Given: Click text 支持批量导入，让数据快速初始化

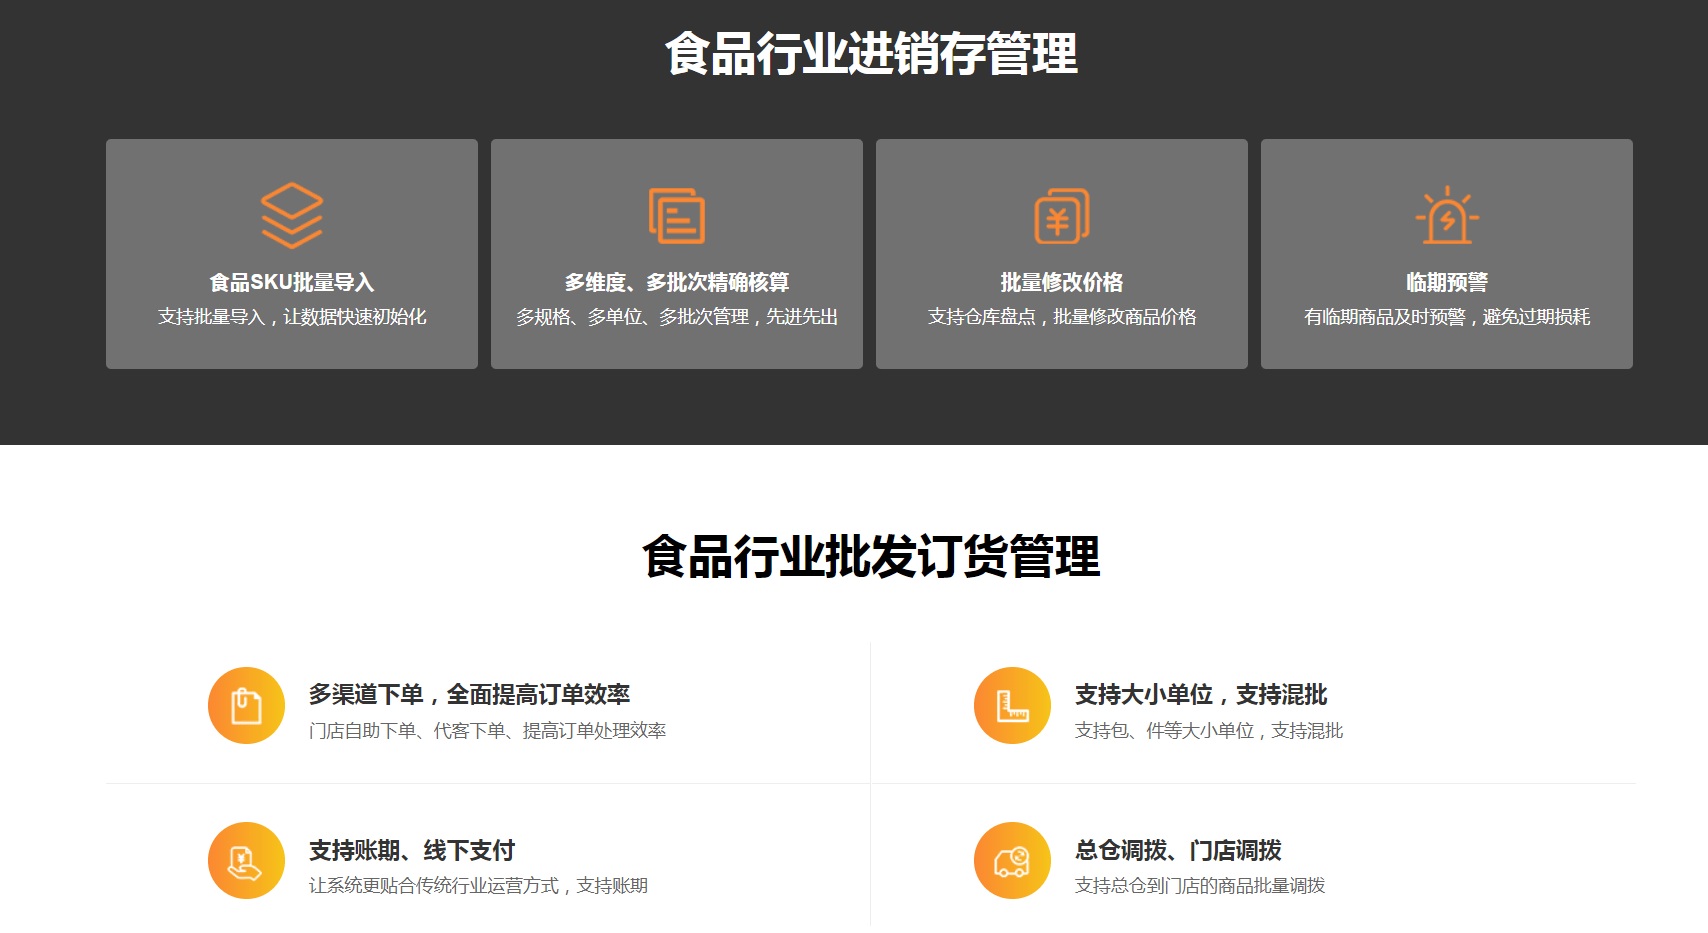Looking at the screenshot, I should [x=291, y=317].
